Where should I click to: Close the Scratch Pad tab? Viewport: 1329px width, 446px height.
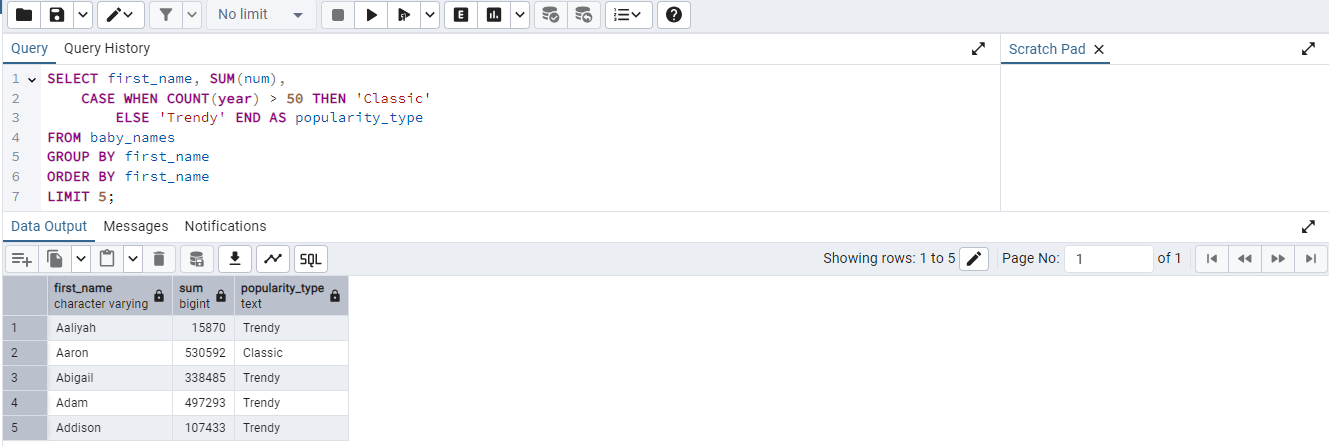[x=1099, y=49]
